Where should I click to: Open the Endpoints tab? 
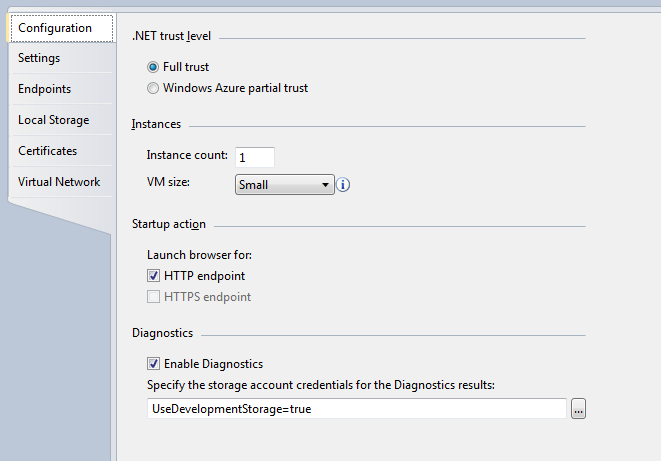point(44,89)
